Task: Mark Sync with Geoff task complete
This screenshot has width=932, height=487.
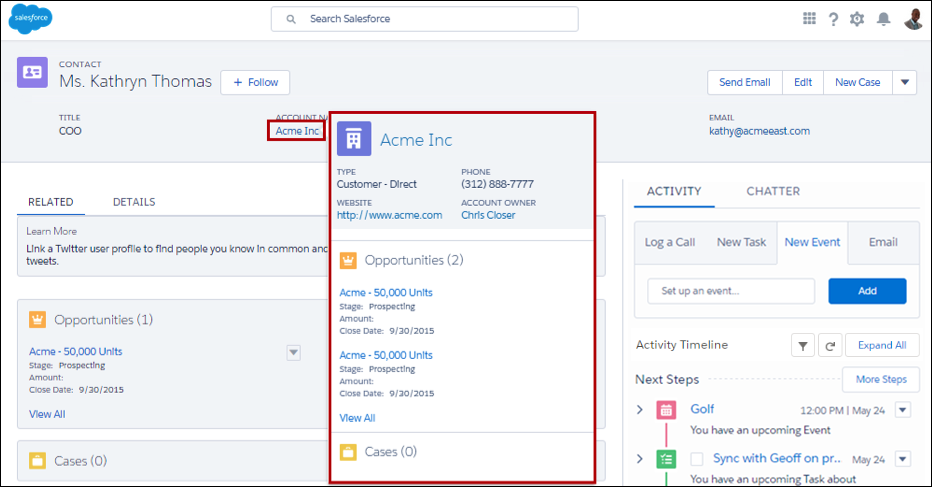Action: [697, 458]
